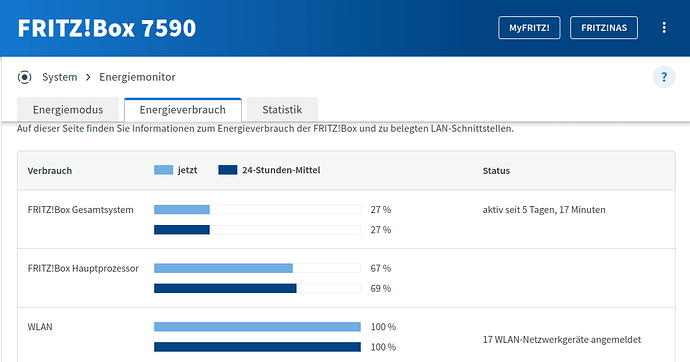Click the page description text about Energieverbrauch
Screen dimensions: 690x362
(x=265, y=128)
